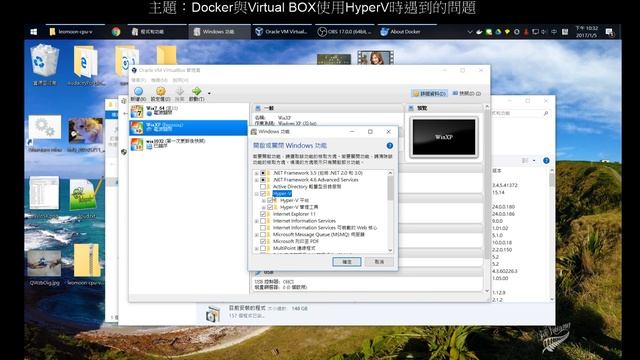This screenshot has width=640, height=360.
Task: Uncheck the Hyper-V feature checkbox
Action: (x=263, y=193)
